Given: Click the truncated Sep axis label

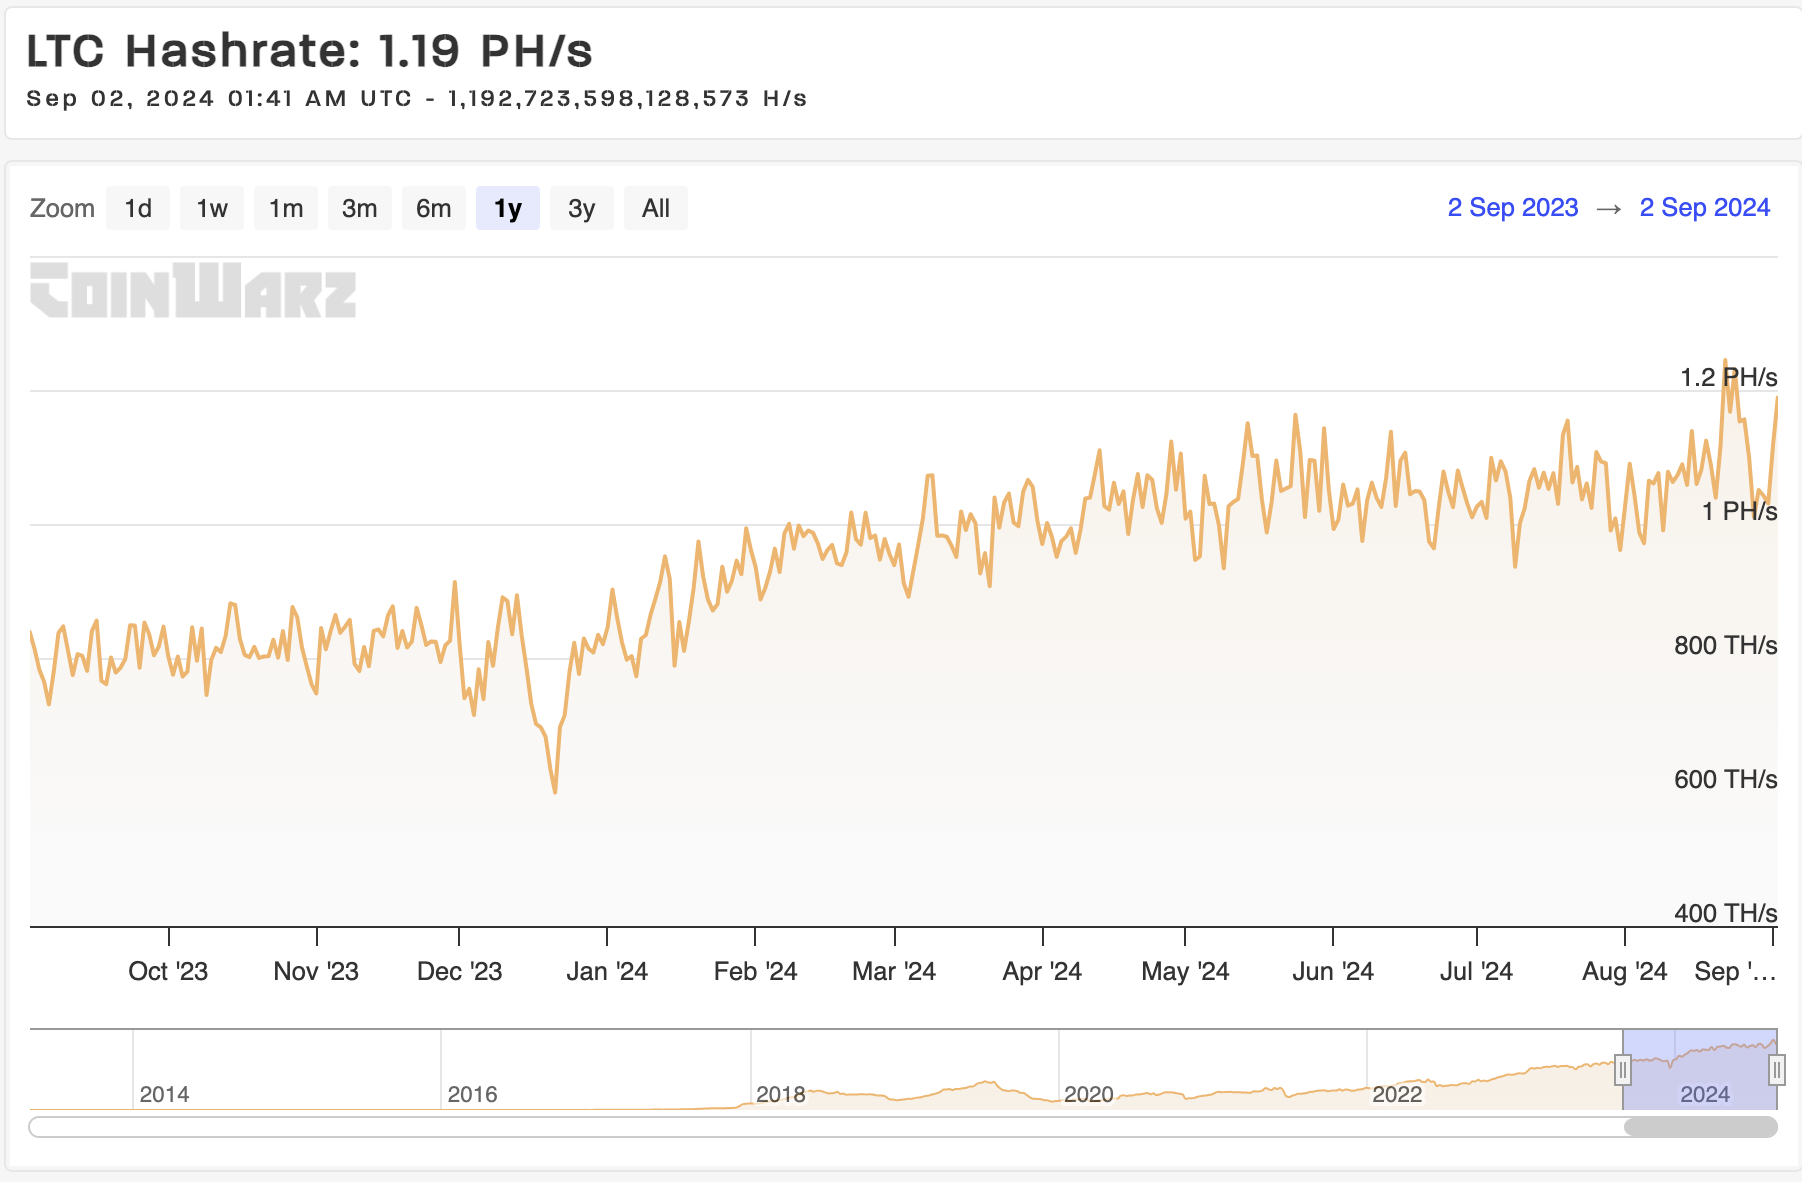Looking at the screenshot, I should pyautogui.click(x=1735, y=971).
